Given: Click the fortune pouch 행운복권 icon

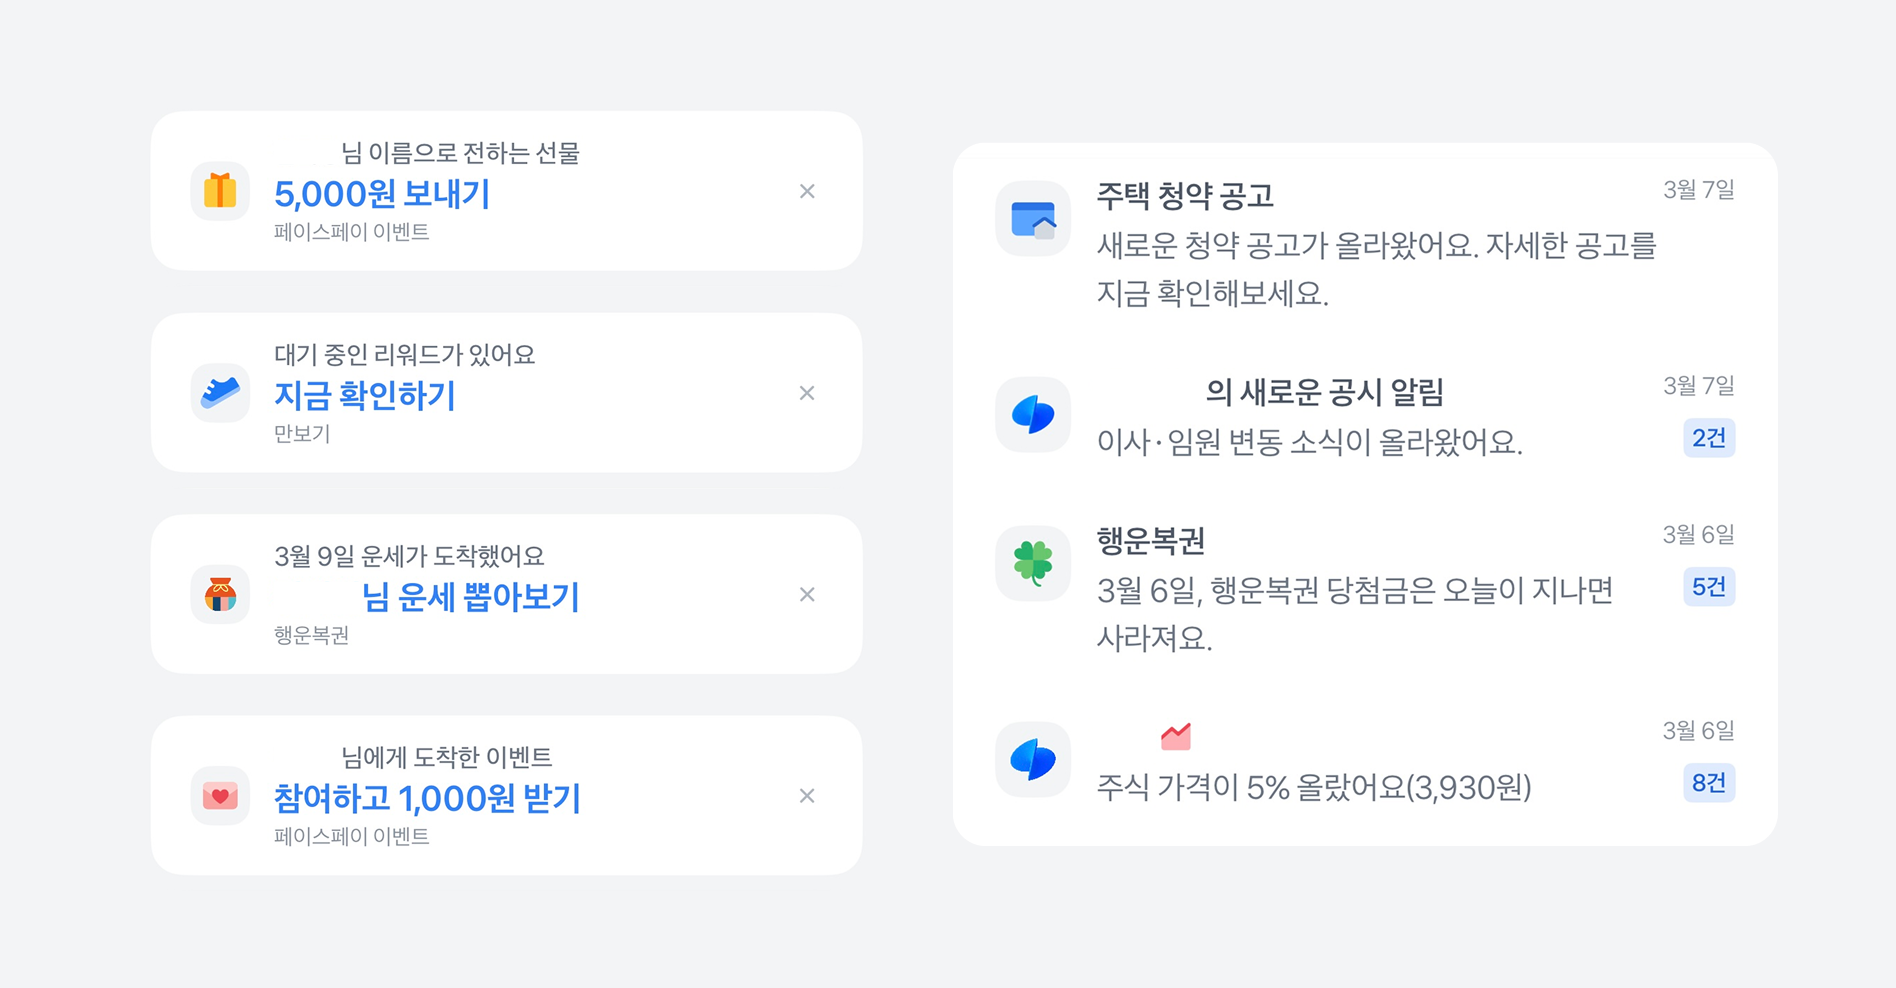Looking at the screenshot, I should 220,594.
